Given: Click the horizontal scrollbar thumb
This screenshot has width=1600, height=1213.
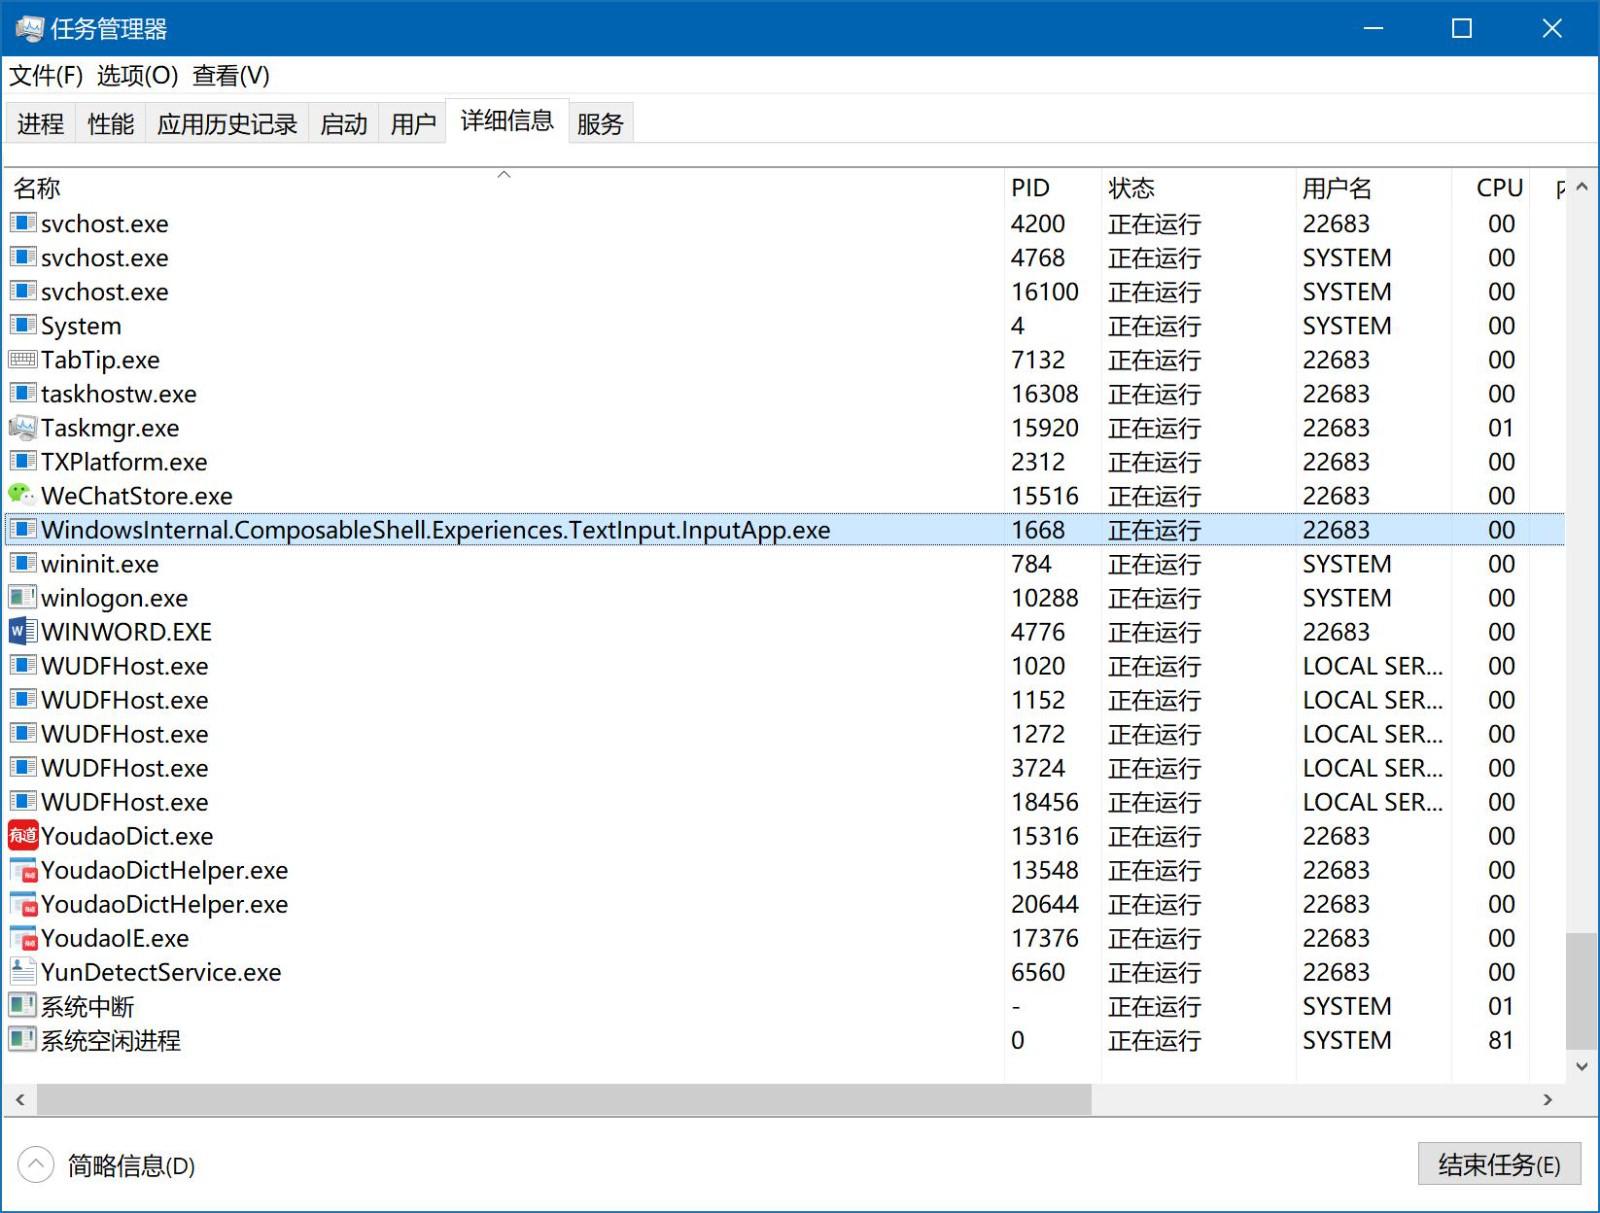Looking at the screenshot, I should point(564,1099).
